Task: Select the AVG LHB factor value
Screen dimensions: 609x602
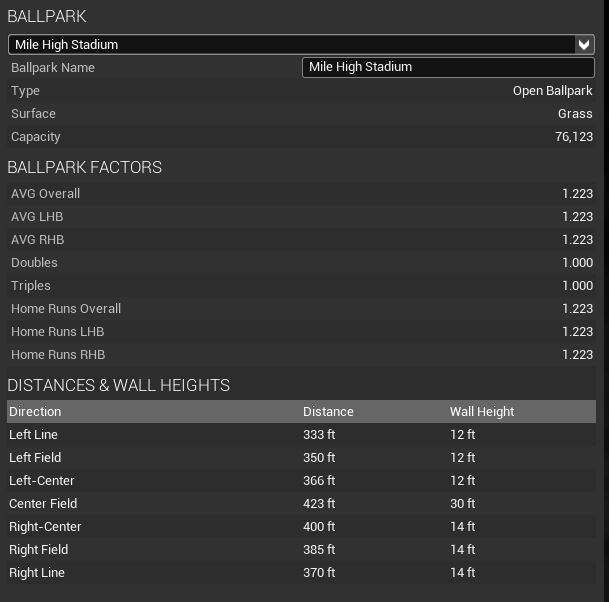Action: (x=577, y=217)
